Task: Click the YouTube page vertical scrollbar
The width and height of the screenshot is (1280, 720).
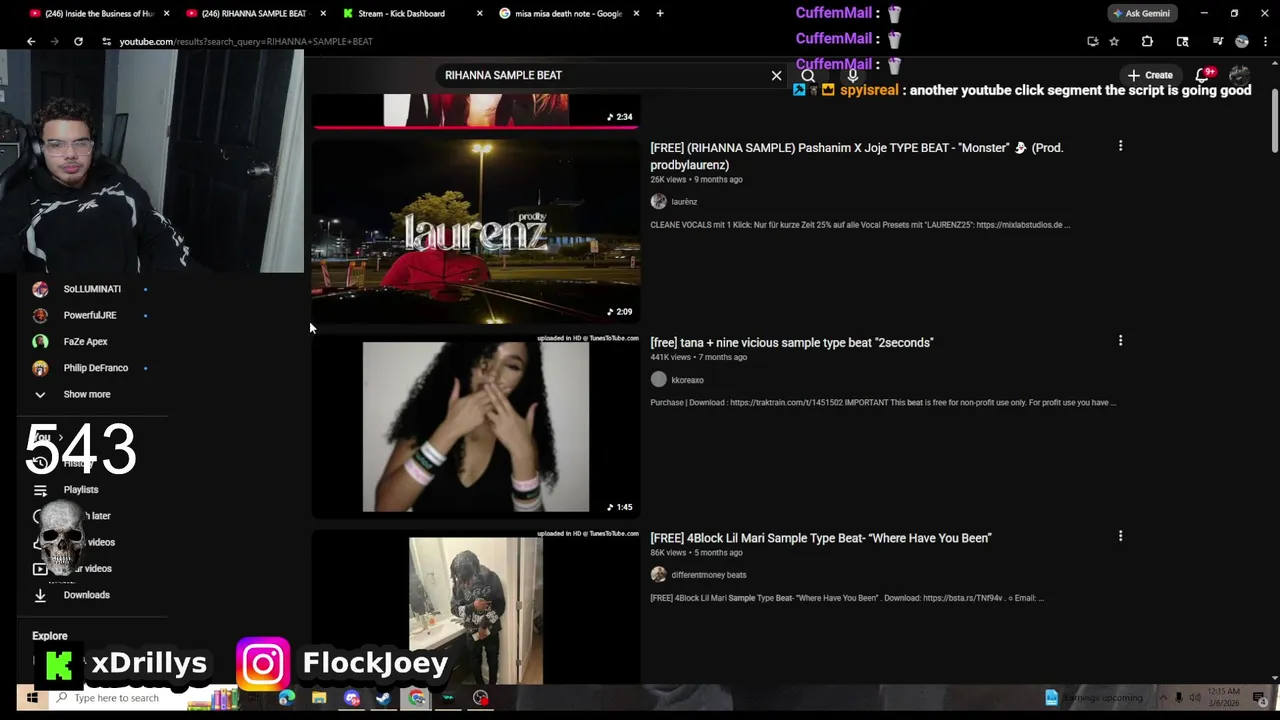Action: pos(1274,120)
